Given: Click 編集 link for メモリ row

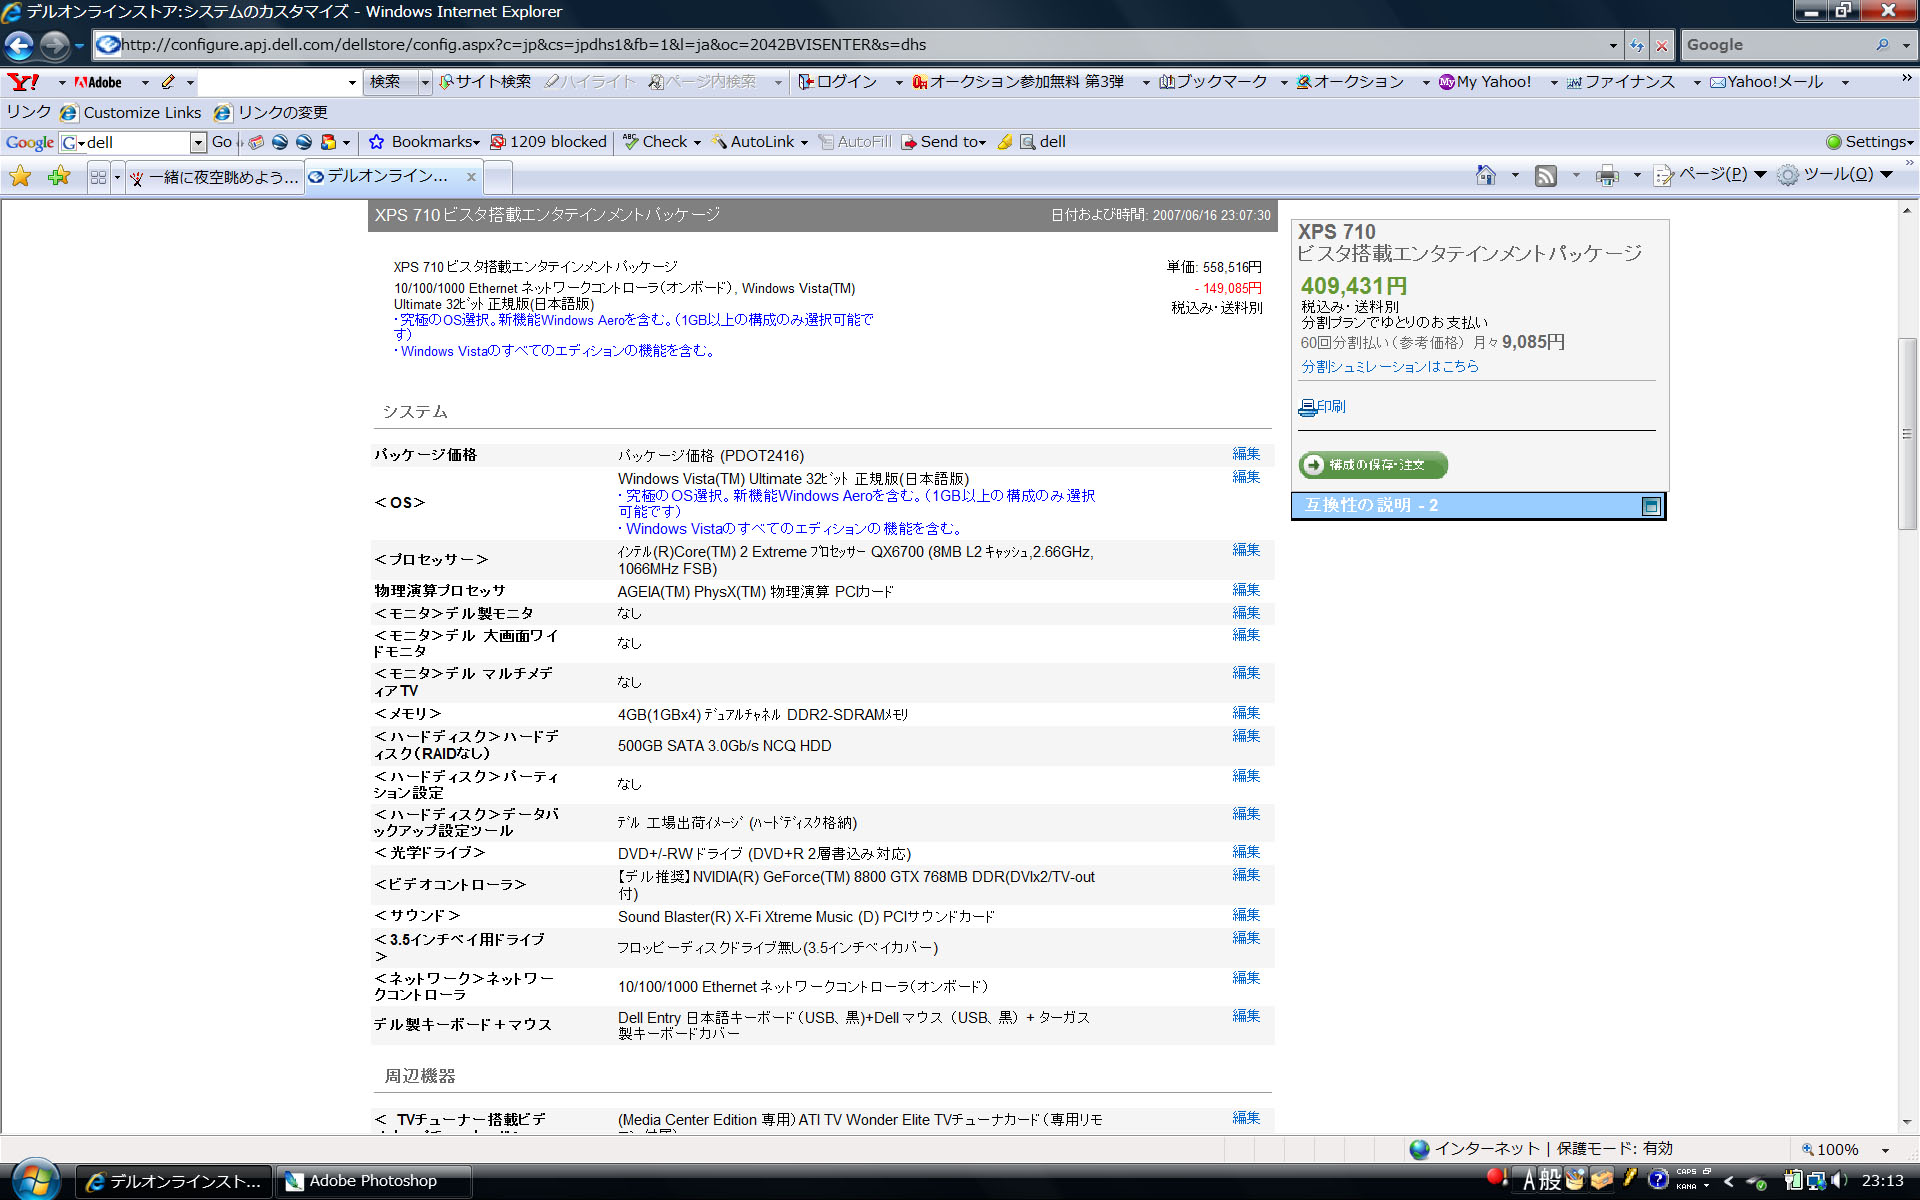Looking at the screenshot, I should tap(1246, 713).
